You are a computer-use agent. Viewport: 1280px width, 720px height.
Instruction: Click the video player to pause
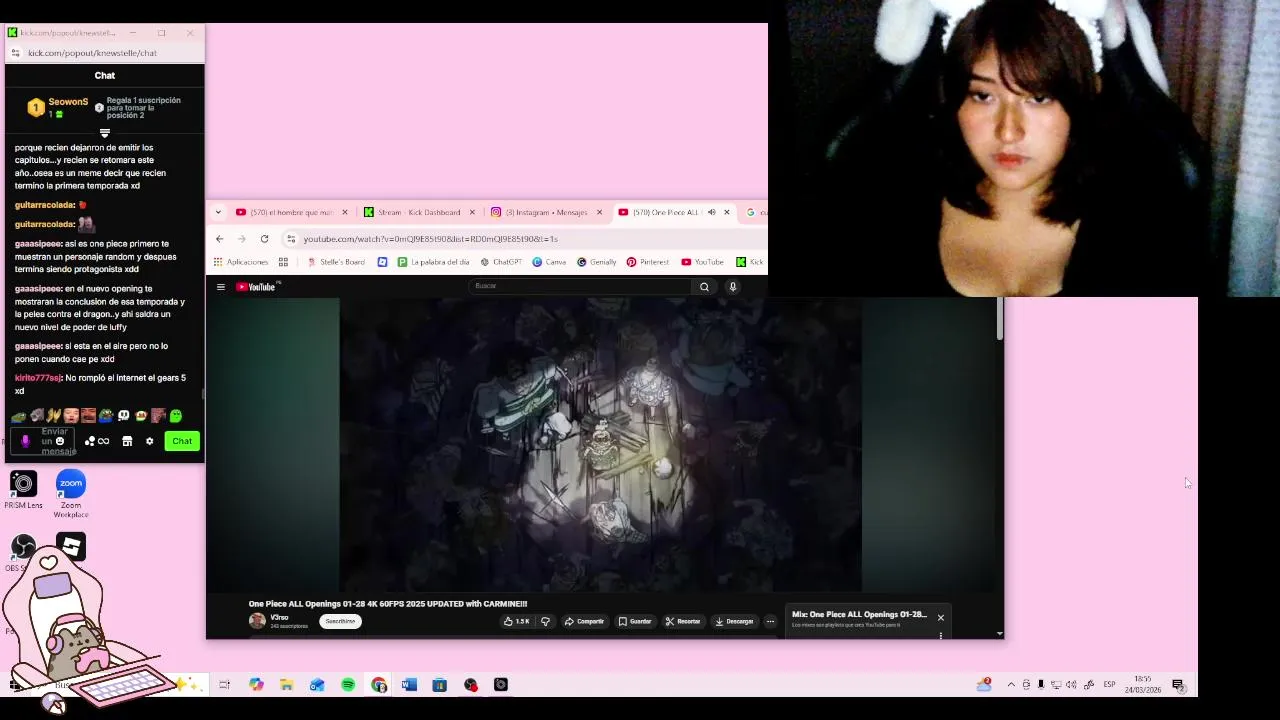pos(600,445)
